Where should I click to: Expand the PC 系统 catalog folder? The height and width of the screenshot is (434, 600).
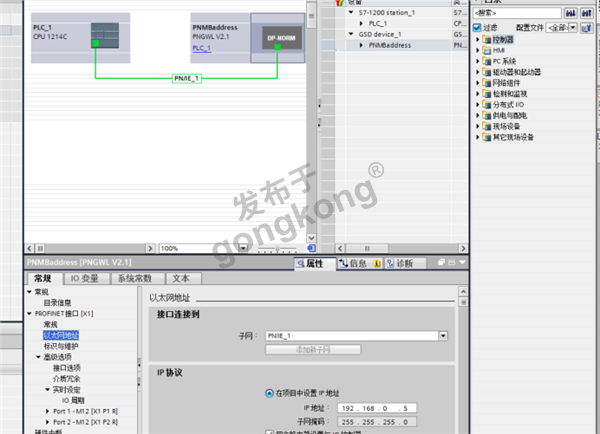coord(478,61)
